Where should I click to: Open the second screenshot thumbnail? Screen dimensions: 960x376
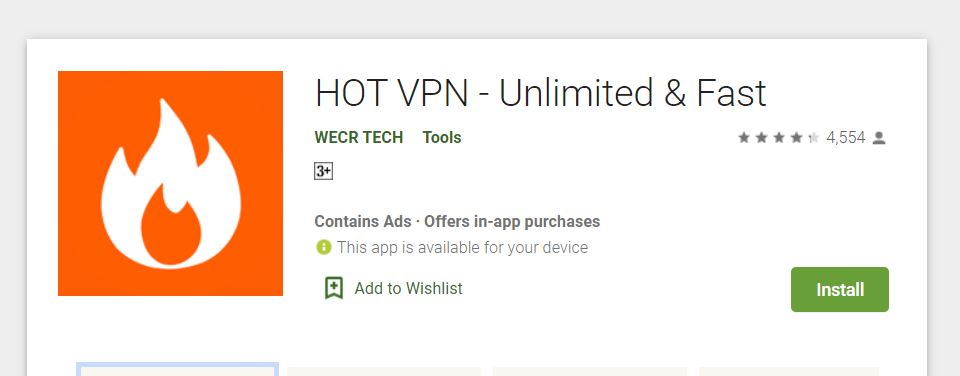[x=384, y=372]
